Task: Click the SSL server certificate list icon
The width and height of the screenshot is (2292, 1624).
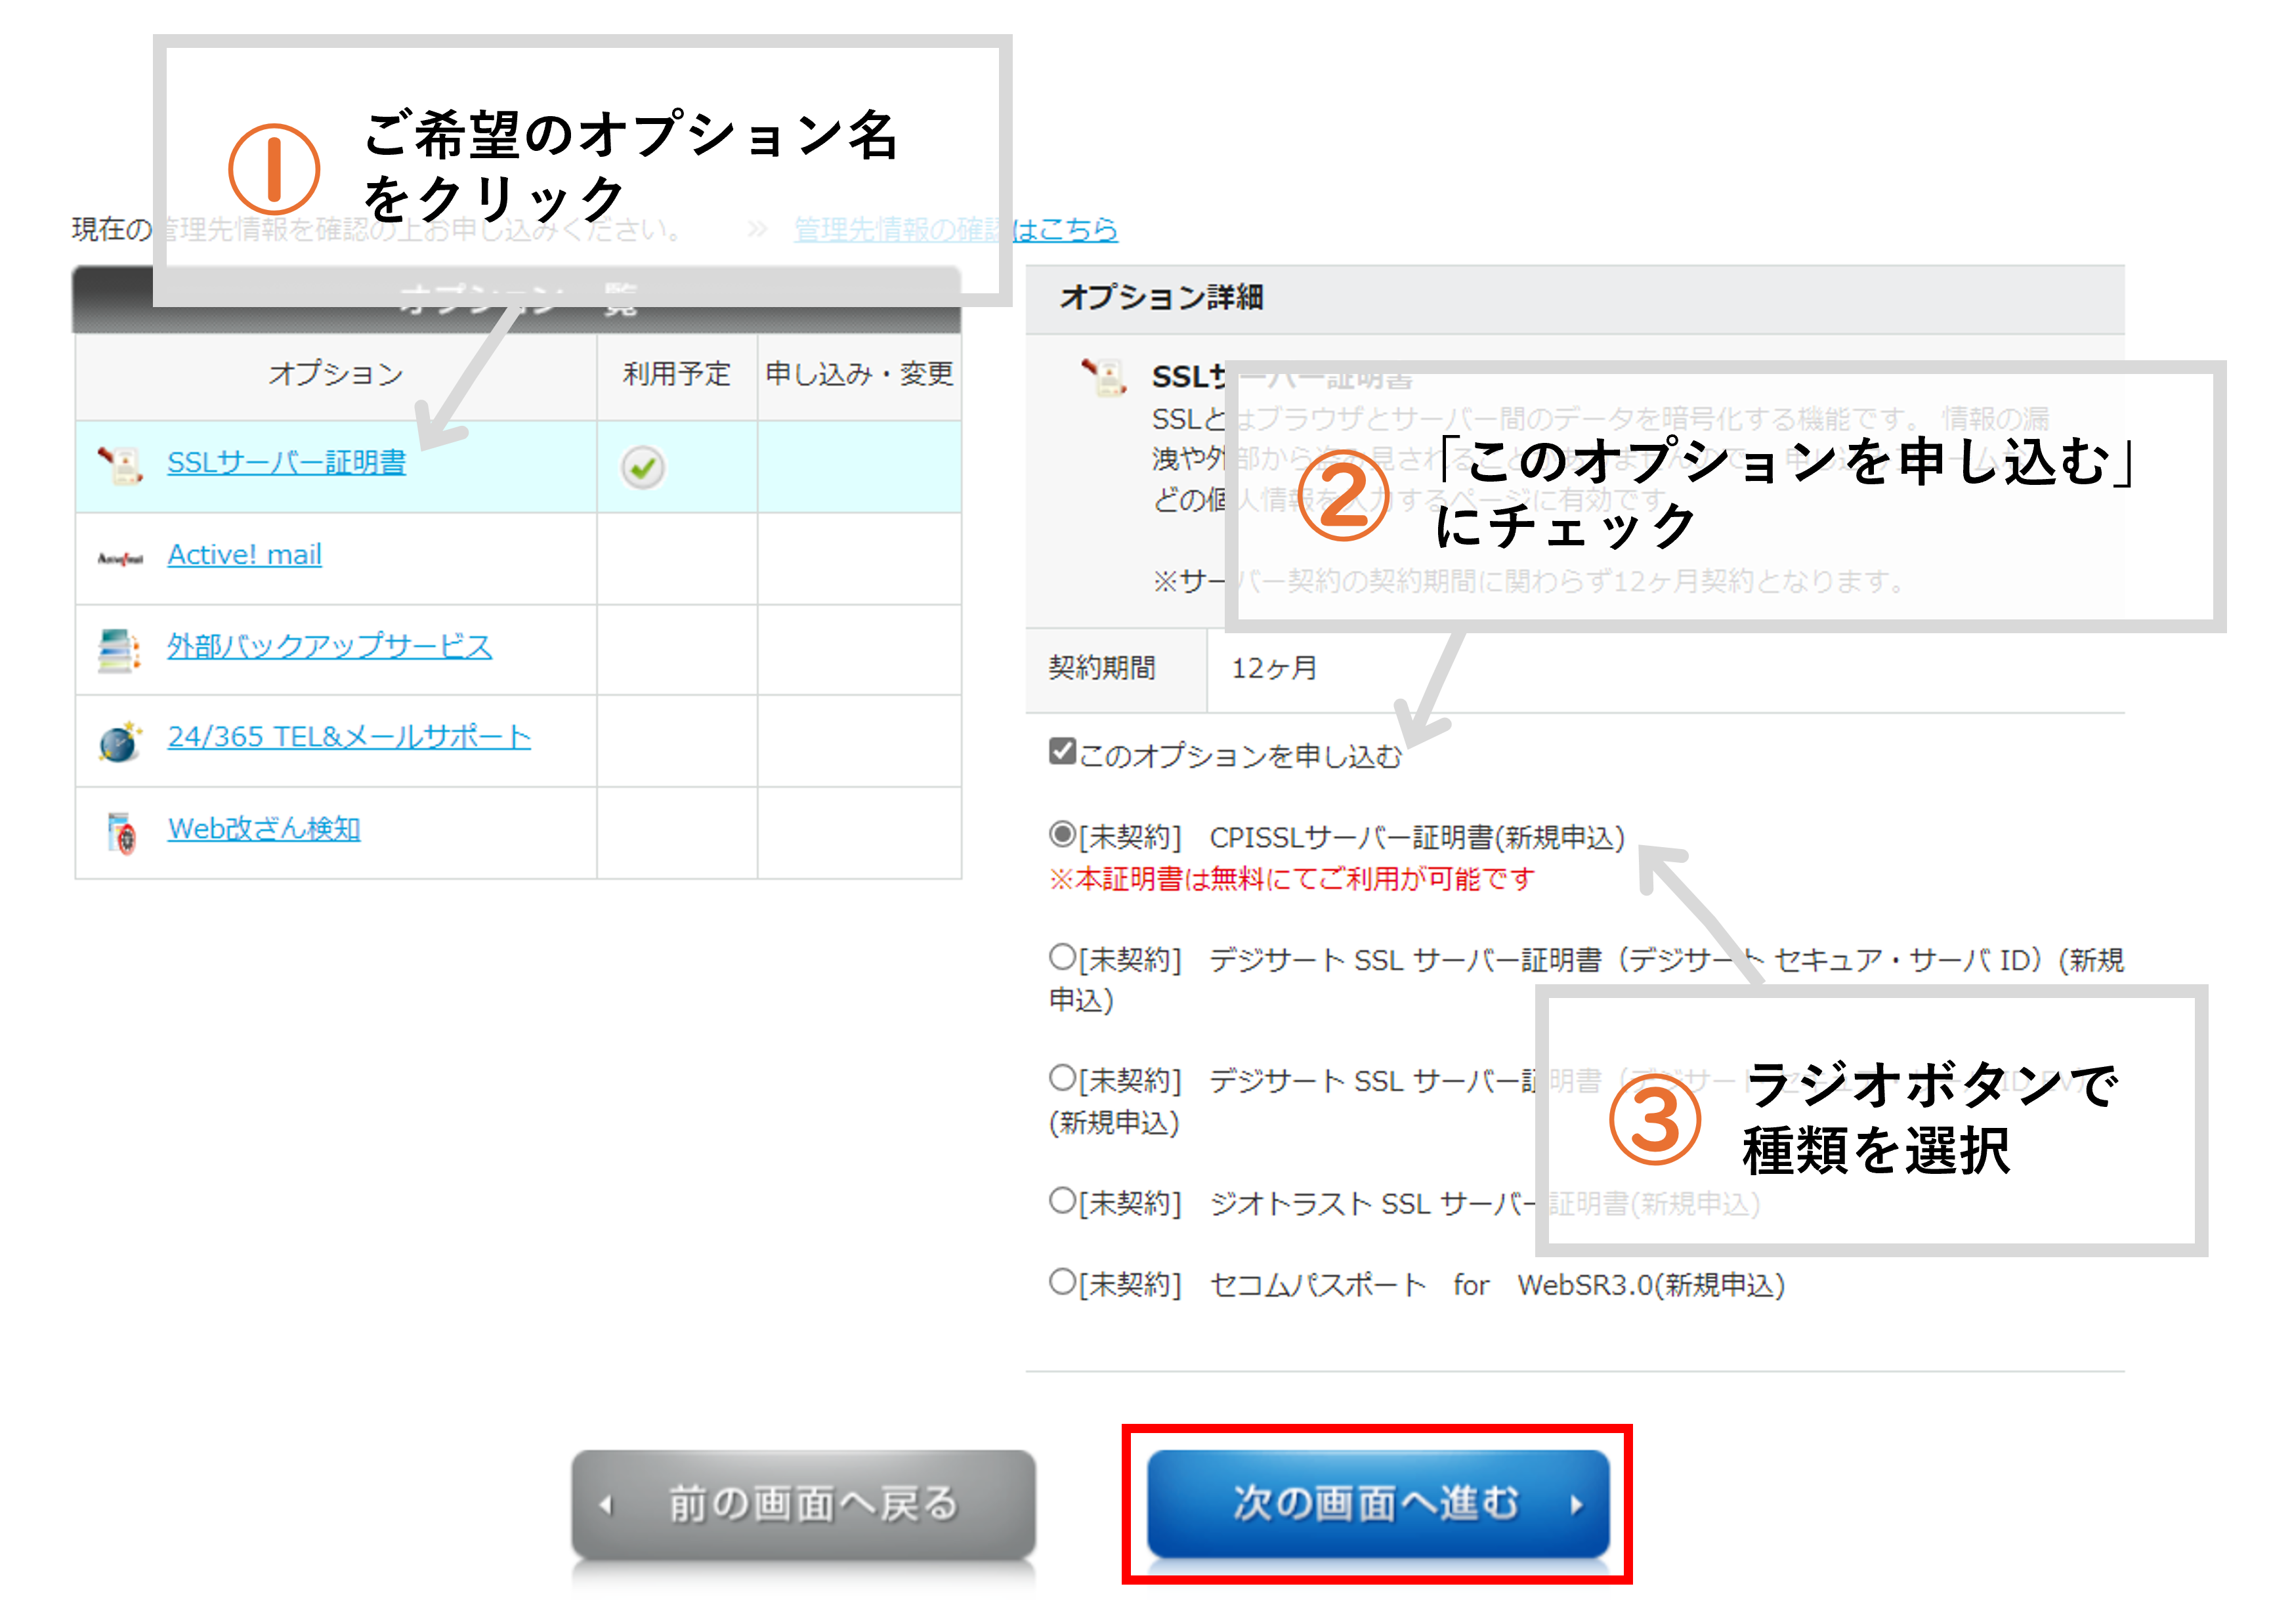Action: (x=121, y=464)
